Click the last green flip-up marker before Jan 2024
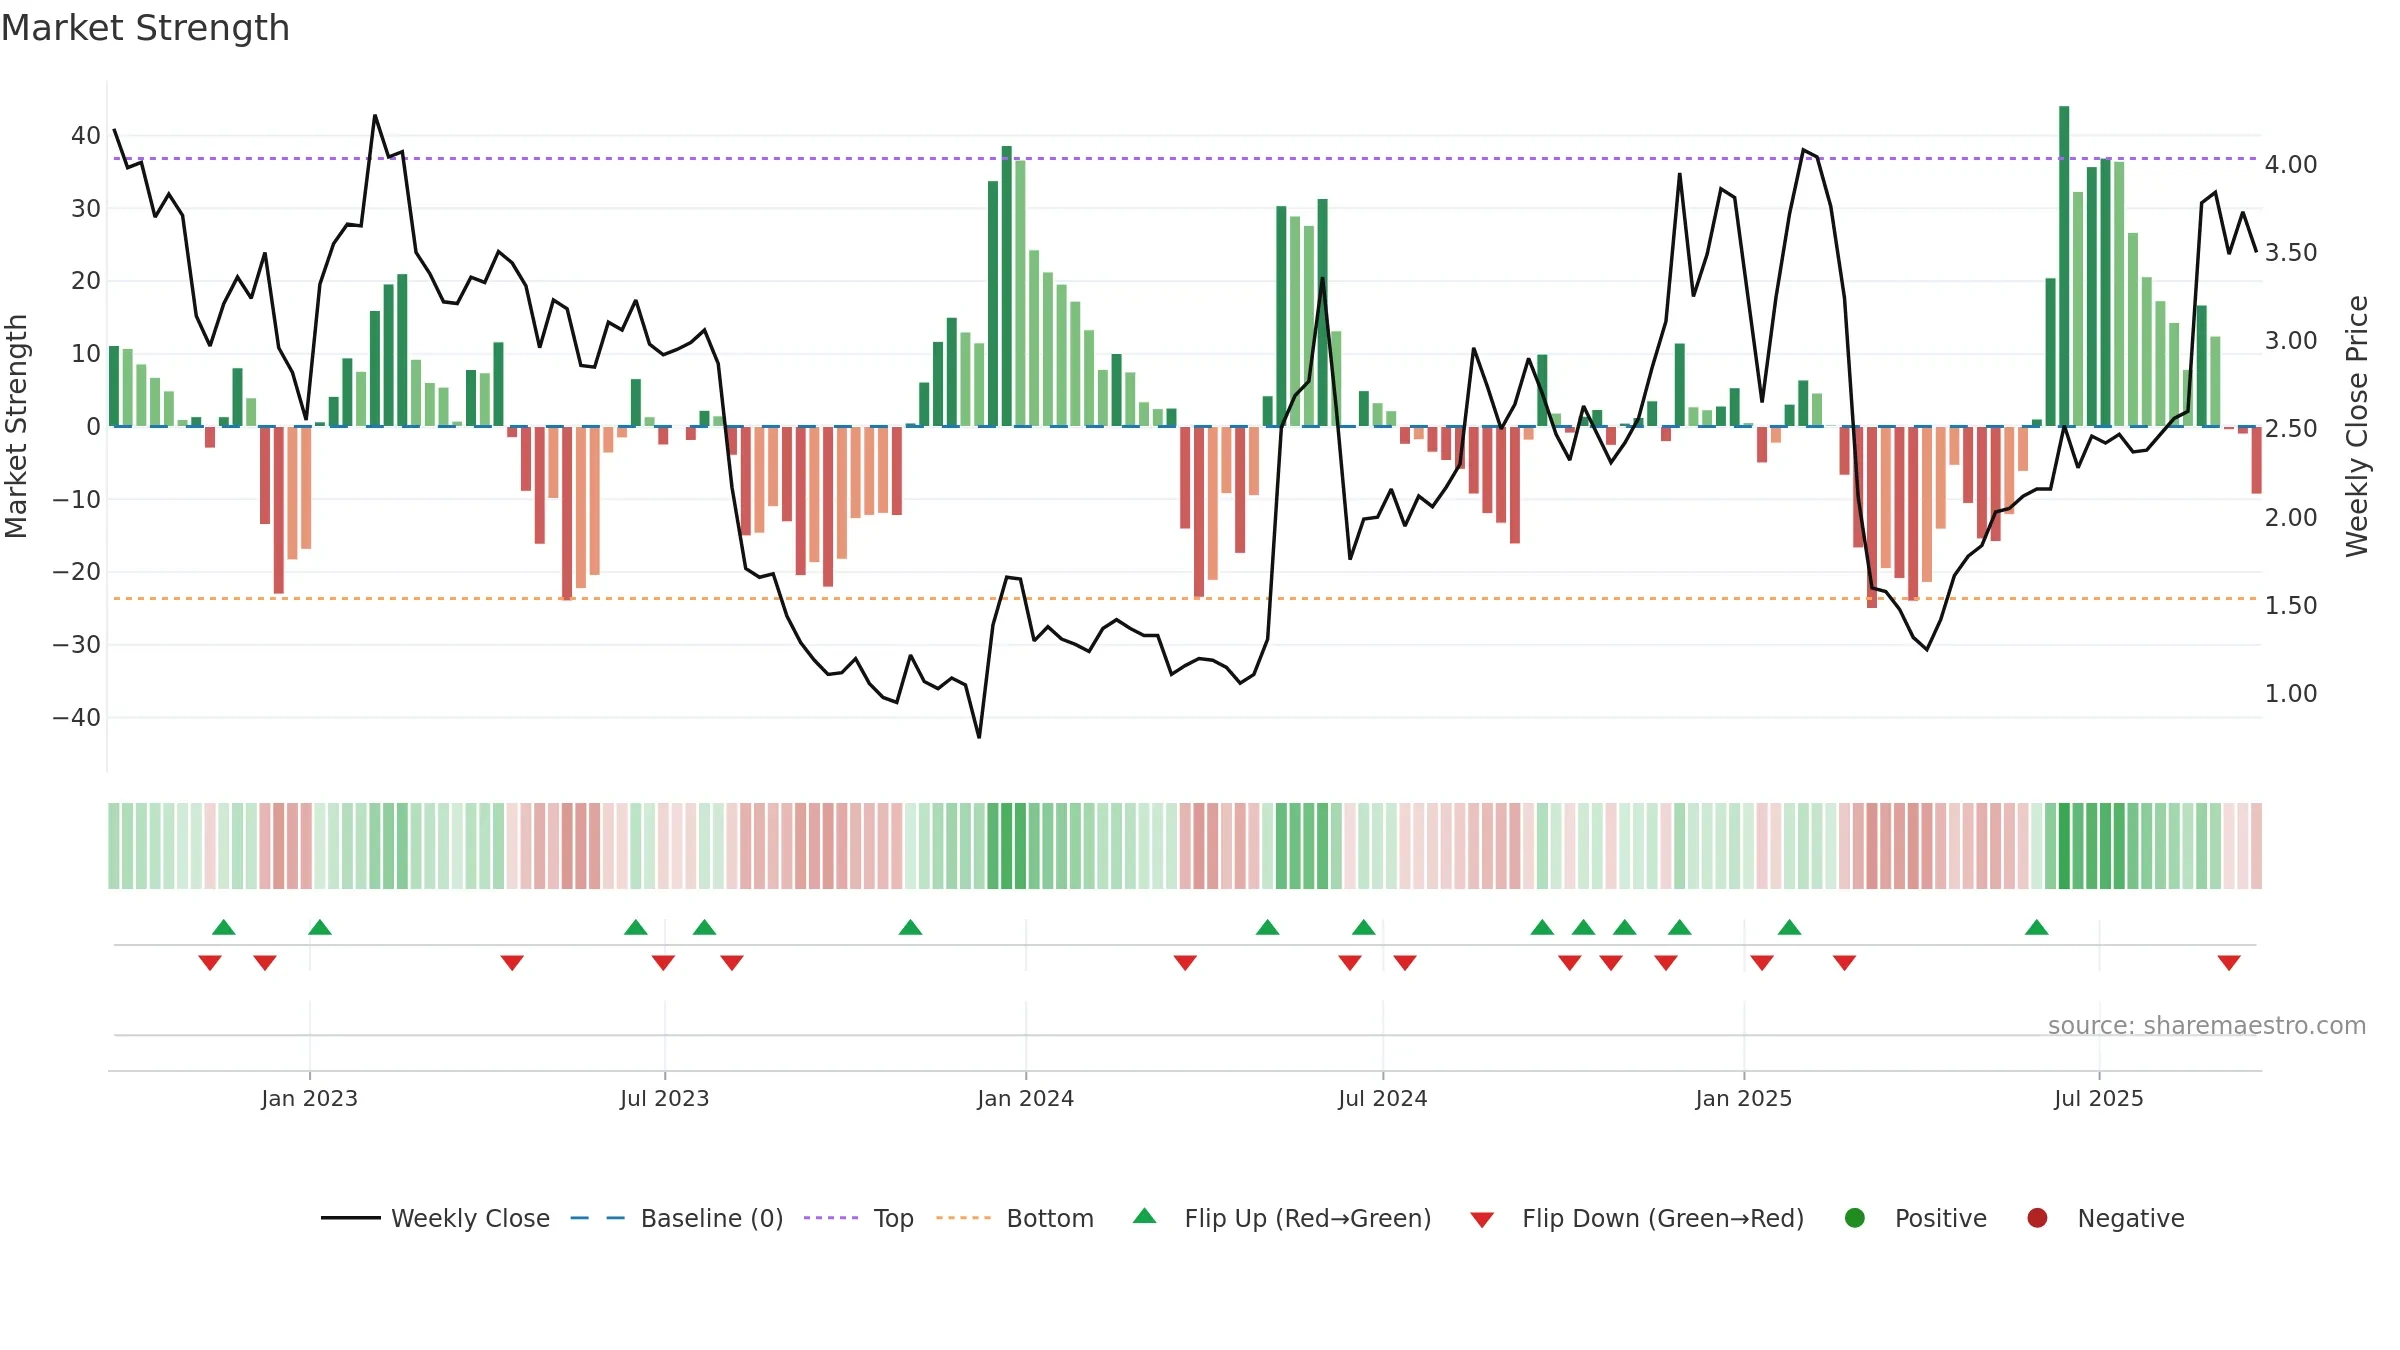Viewport: 2400px width, 1350px height. [x=910, y=927]
